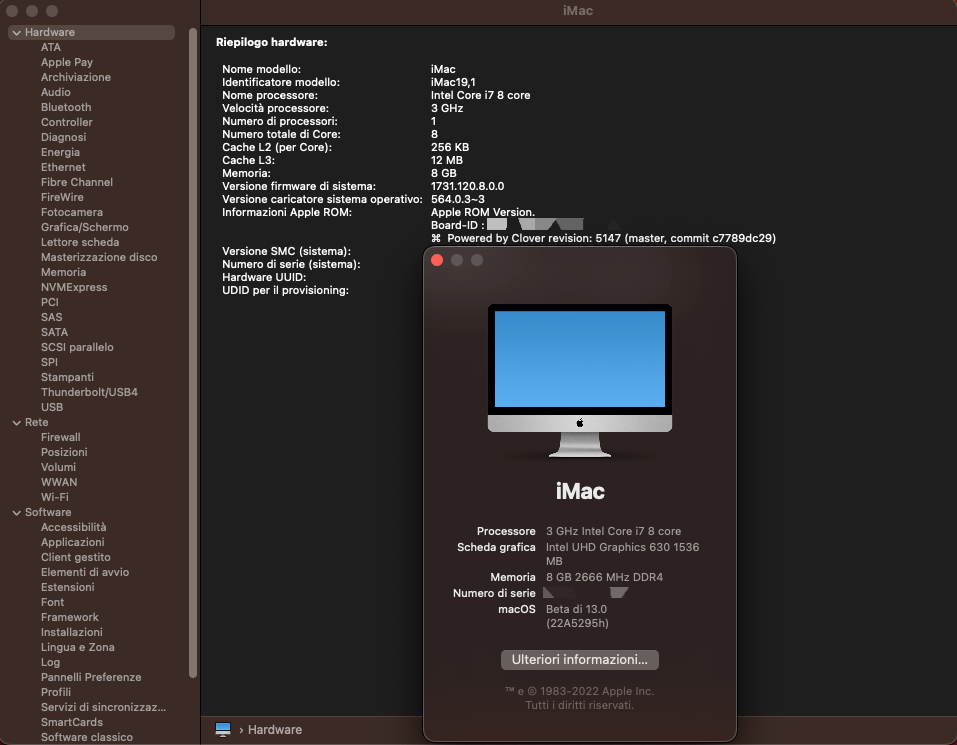Select Estensioni under Software

pos(68,588)
